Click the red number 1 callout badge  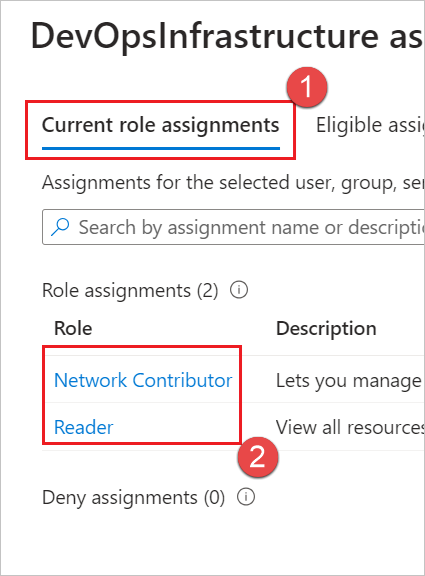coord(307,87)
